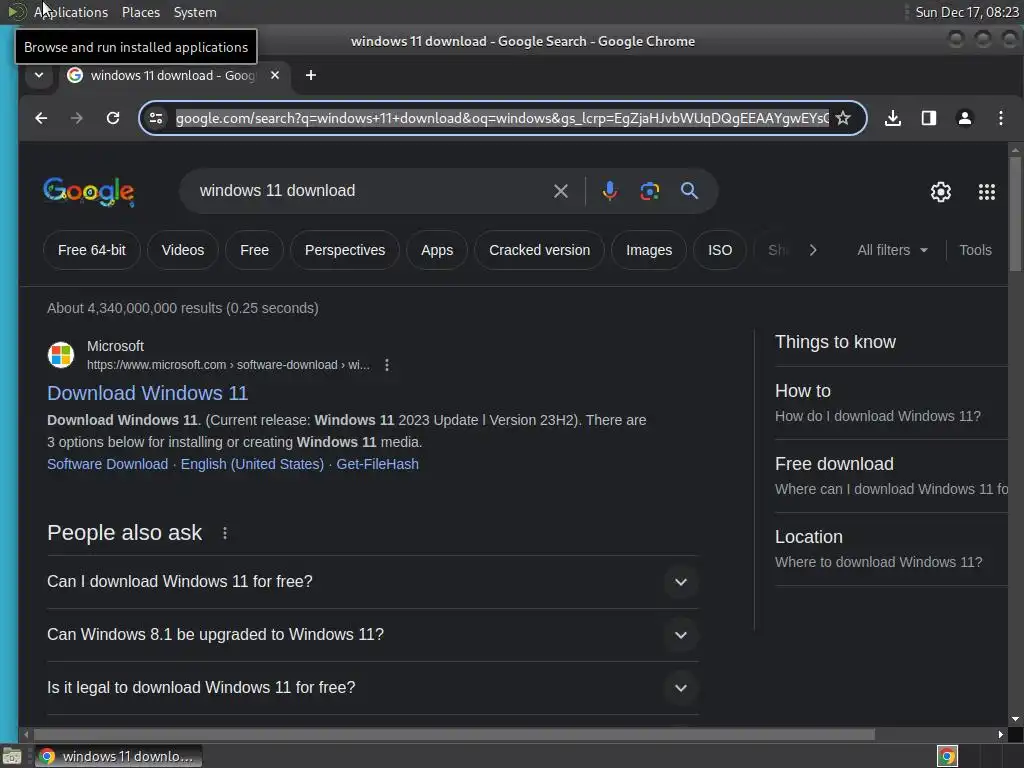The height and width of the screenshot is (768, 1024).
Task: Click the Google logo
Action: pyautogui.click(x=89, y=192)
